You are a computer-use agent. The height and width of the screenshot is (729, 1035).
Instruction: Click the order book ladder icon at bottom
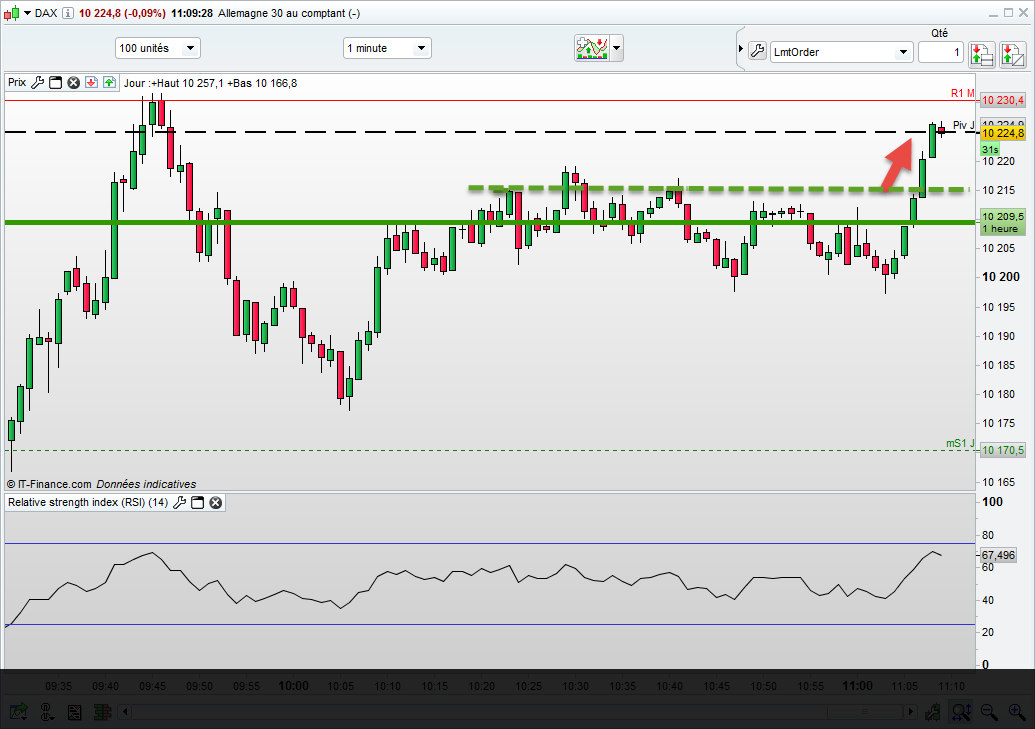coord(102,712)
